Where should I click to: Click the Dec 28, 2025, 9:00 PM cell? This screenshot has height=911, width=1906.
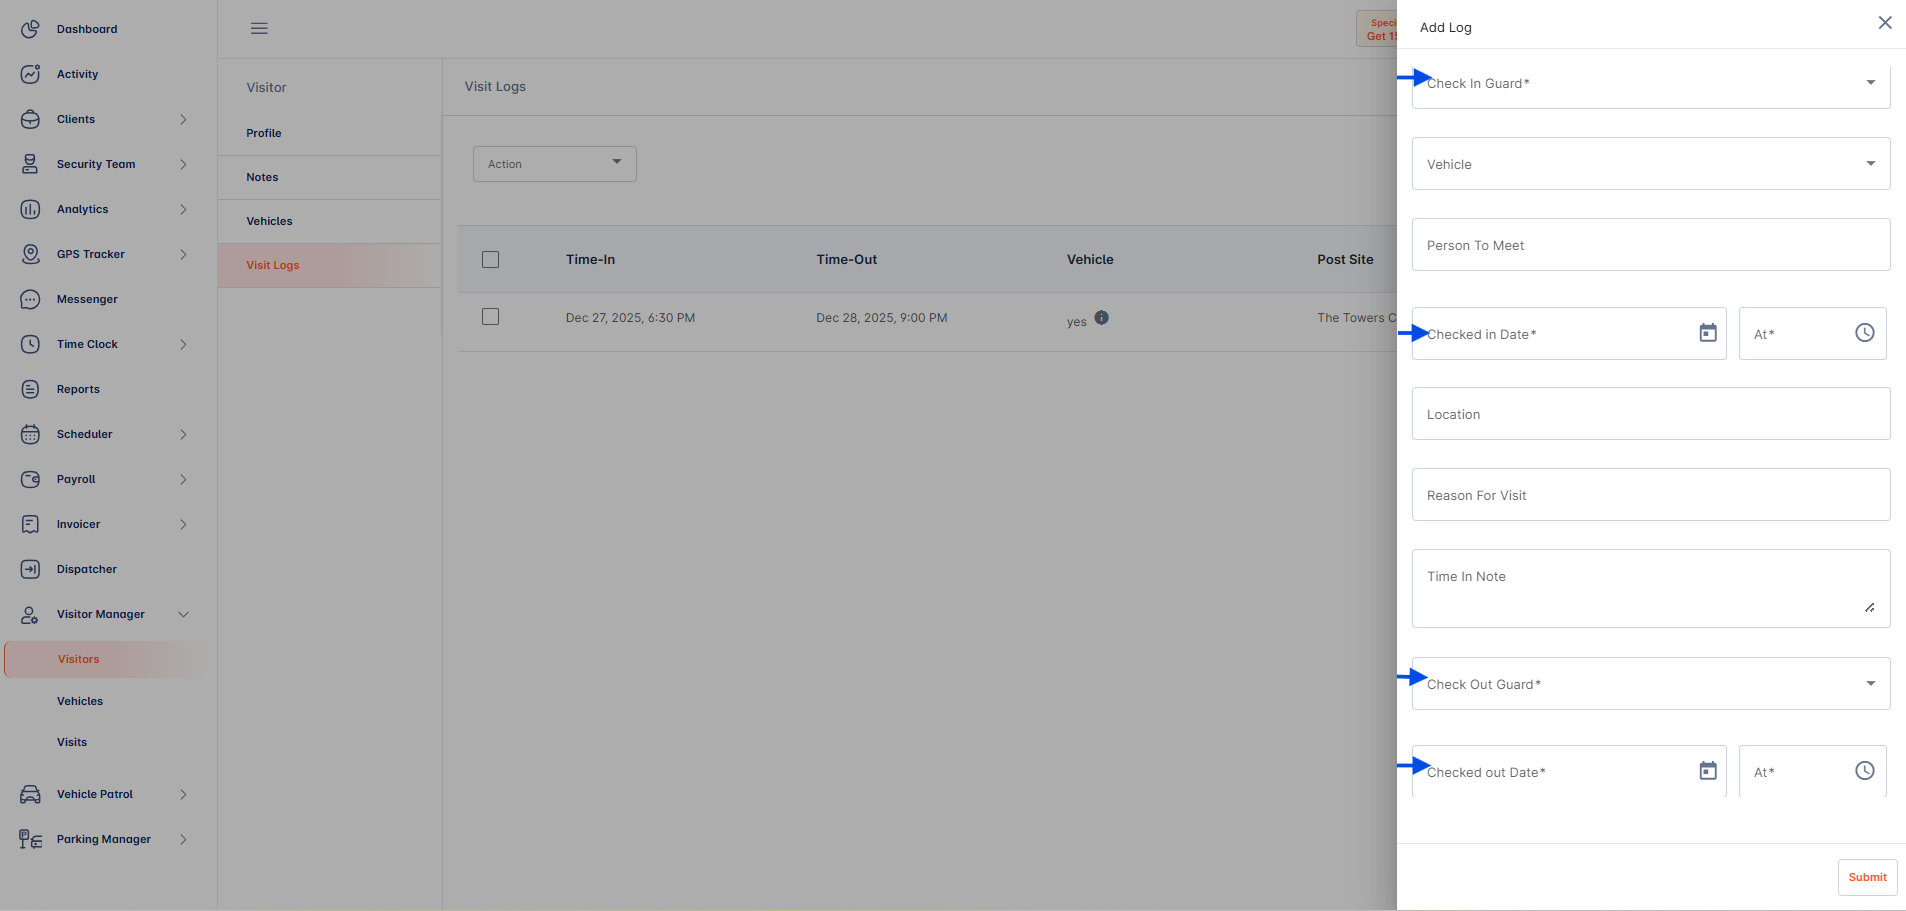click(x=882, y=318)
